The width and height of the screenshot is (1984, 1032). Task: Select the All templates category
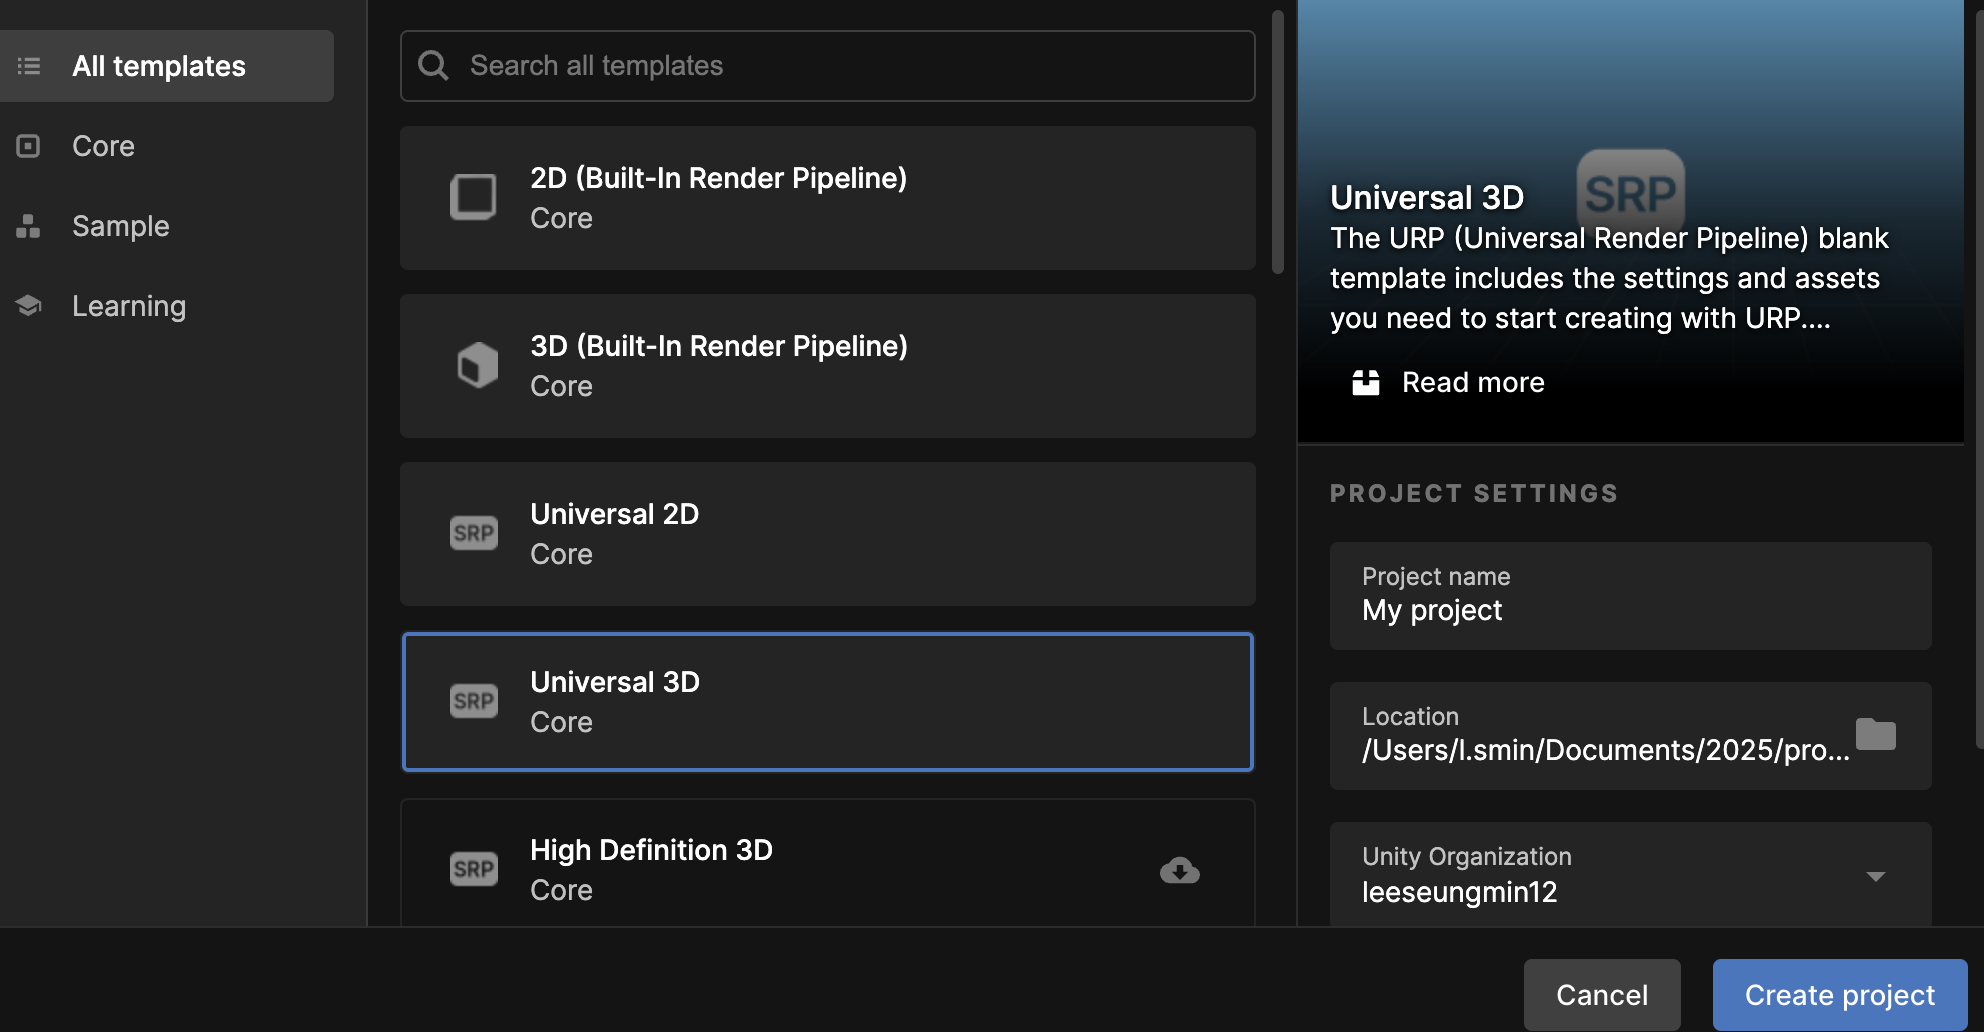(x=166, y=66)
